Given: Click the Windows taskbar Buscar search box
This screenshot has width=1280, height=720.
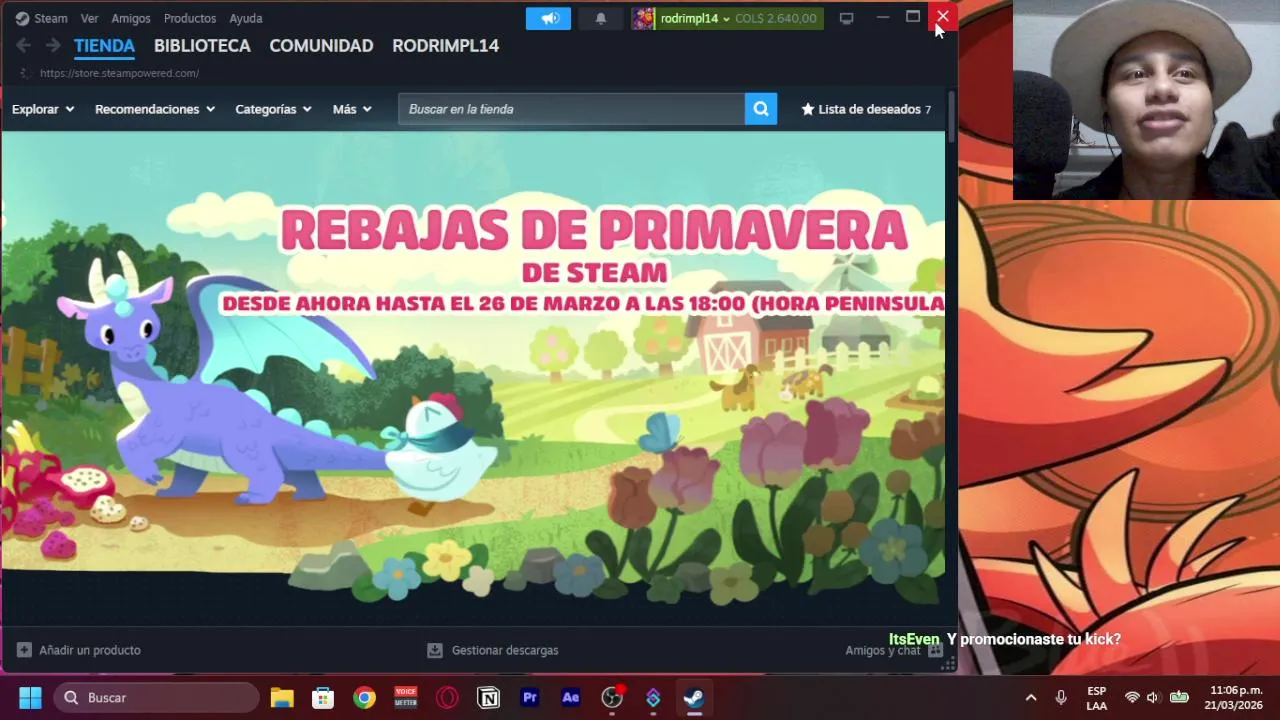Looking at the screenshot, I should tap(155, 697).
